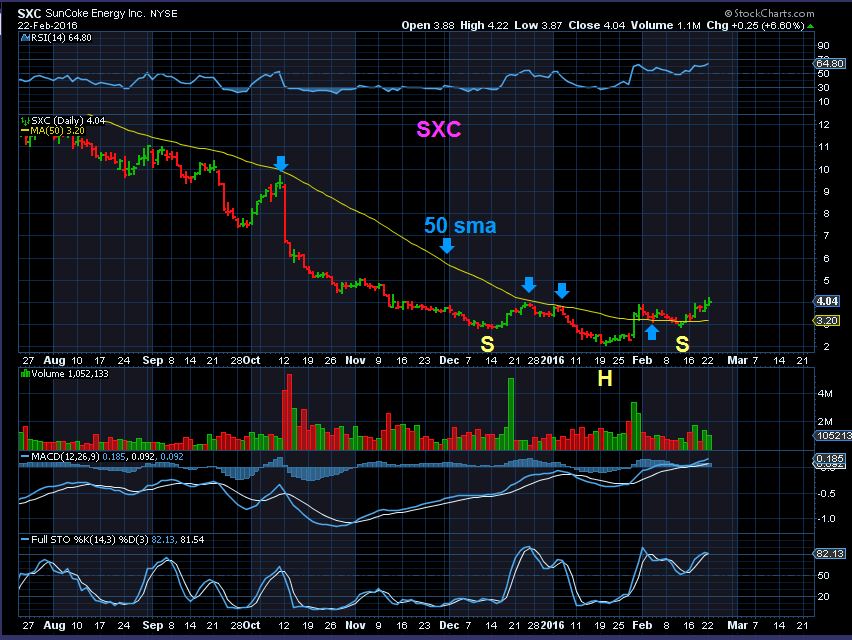Click the Full STO legend line icon

point(25,539)
